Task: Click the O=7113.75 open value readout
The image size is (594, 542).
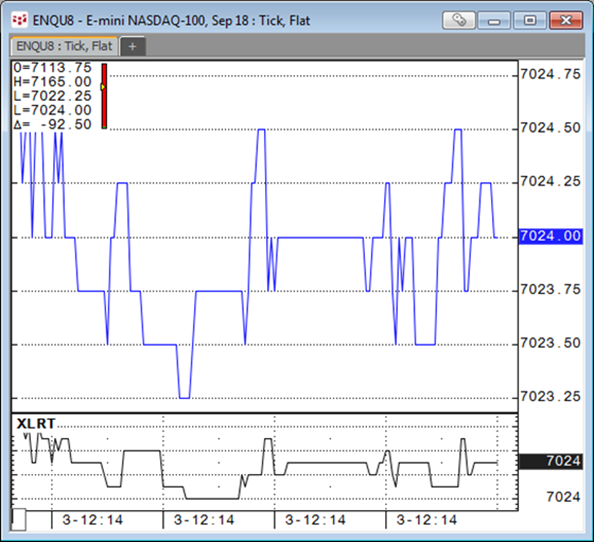Action: click(52, 67)
